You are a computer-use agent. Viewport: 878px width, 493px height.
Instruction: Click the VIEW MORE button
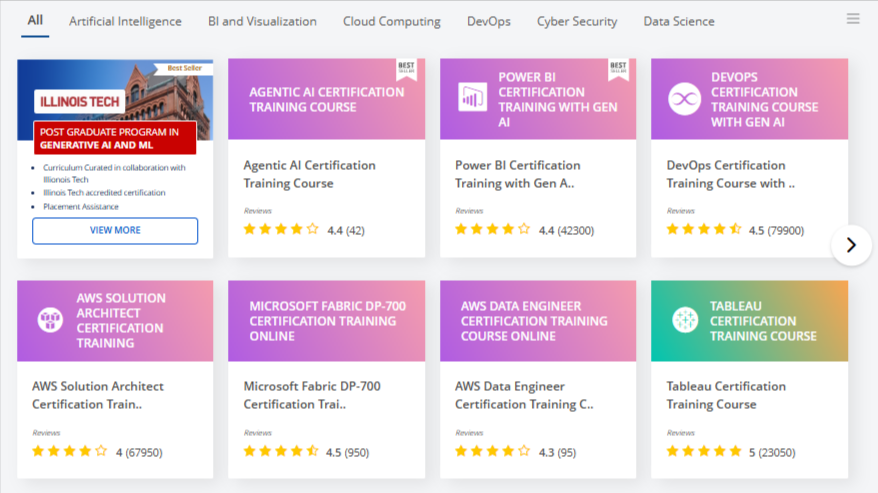[115, 231]
